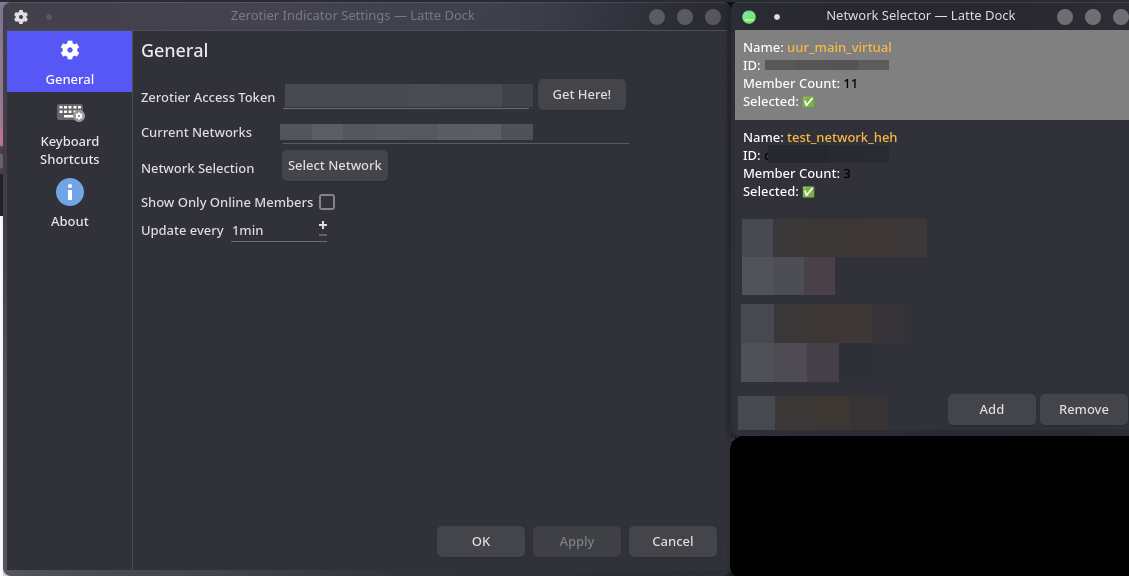Minimize the Network Selector window
The height and width of the screenshot is (576, 1129).
pos(1065,17)
